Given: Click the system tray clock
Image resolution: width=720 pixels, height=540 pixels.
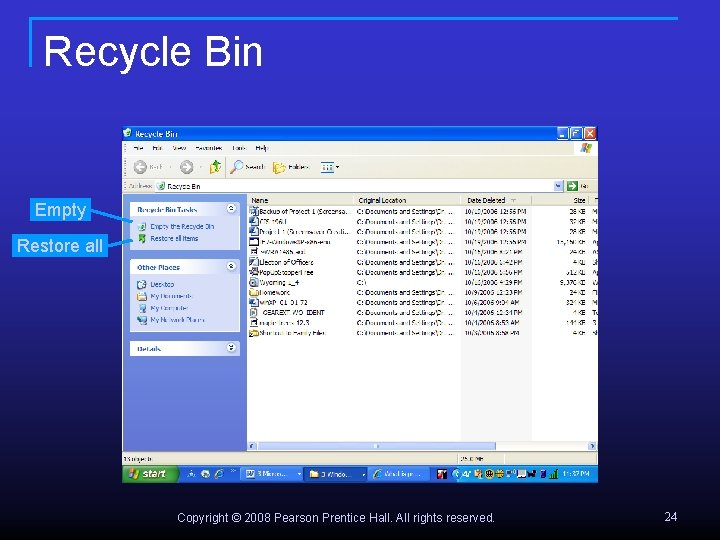Looking at the screenshot, I should pos(577,474).
